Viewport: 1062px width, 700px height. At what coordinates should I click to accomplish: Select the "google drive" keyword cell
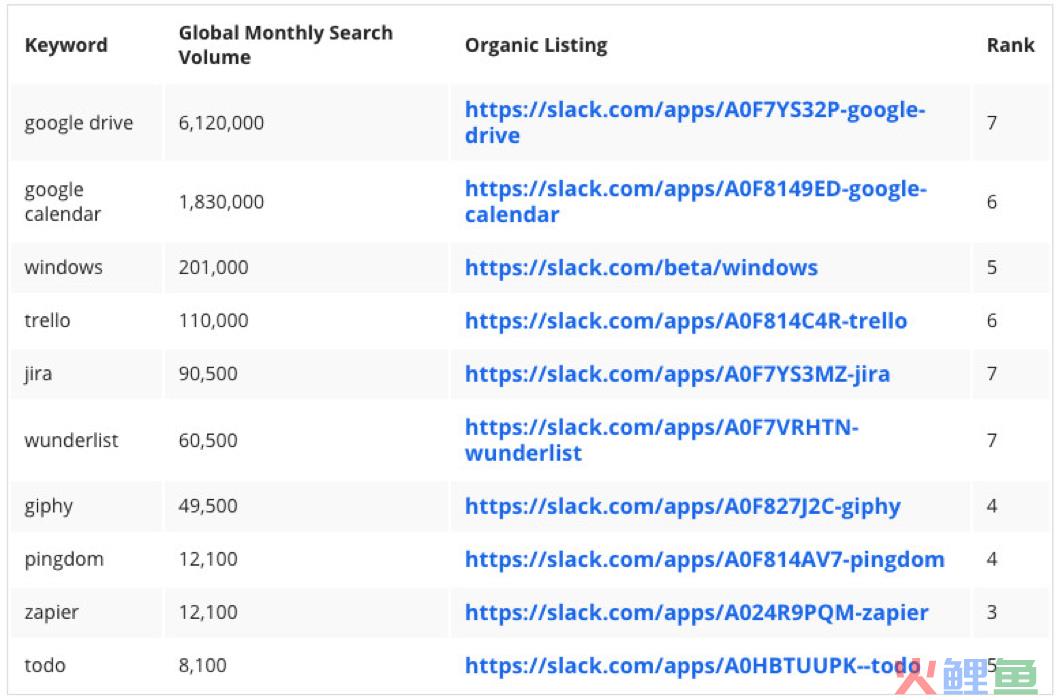(79, 123)
